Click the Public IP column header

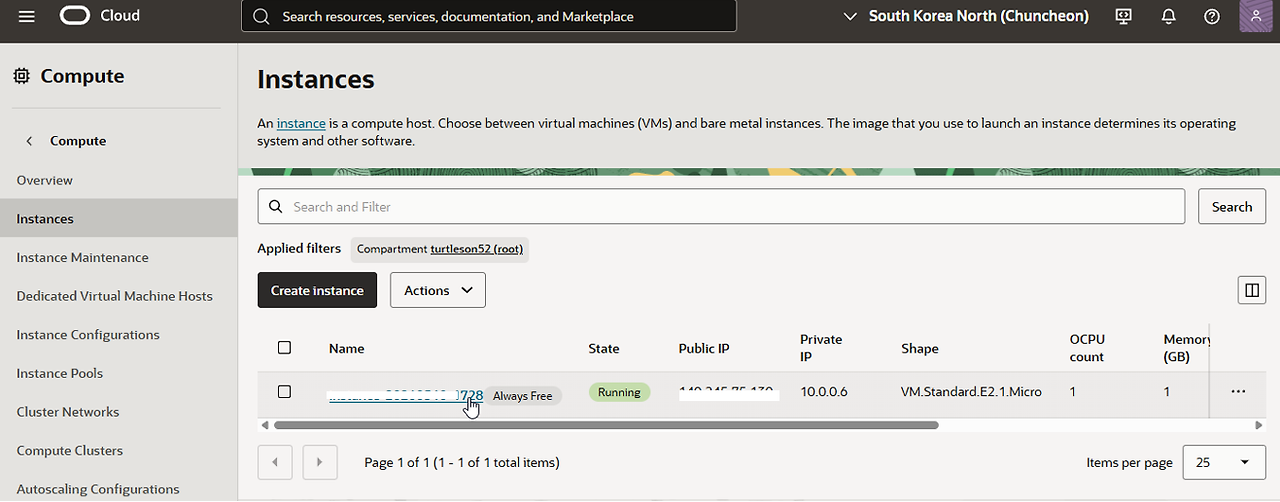pos(704,348)
